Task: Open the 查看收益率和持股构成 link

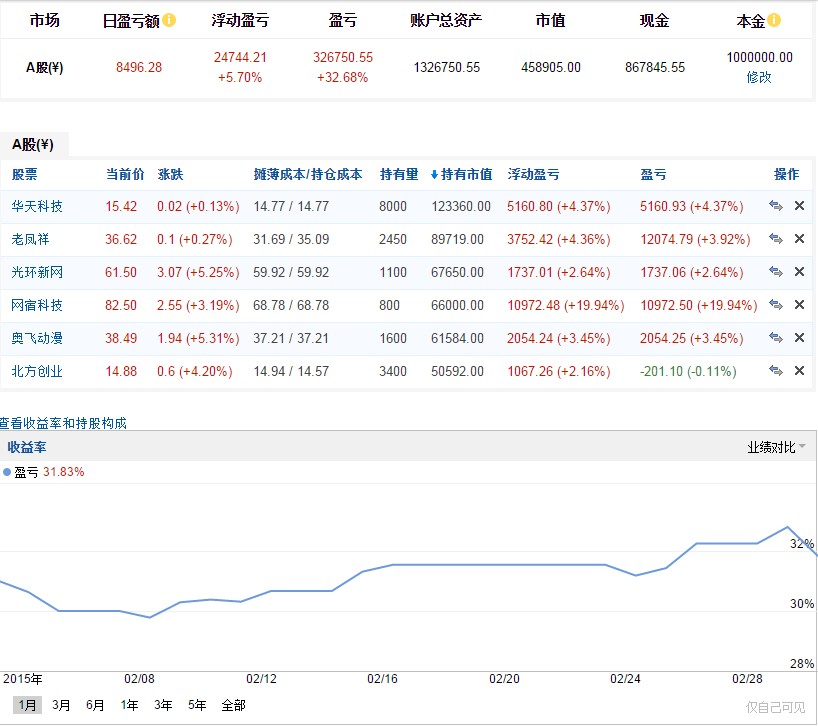Action: coord(63,423)
